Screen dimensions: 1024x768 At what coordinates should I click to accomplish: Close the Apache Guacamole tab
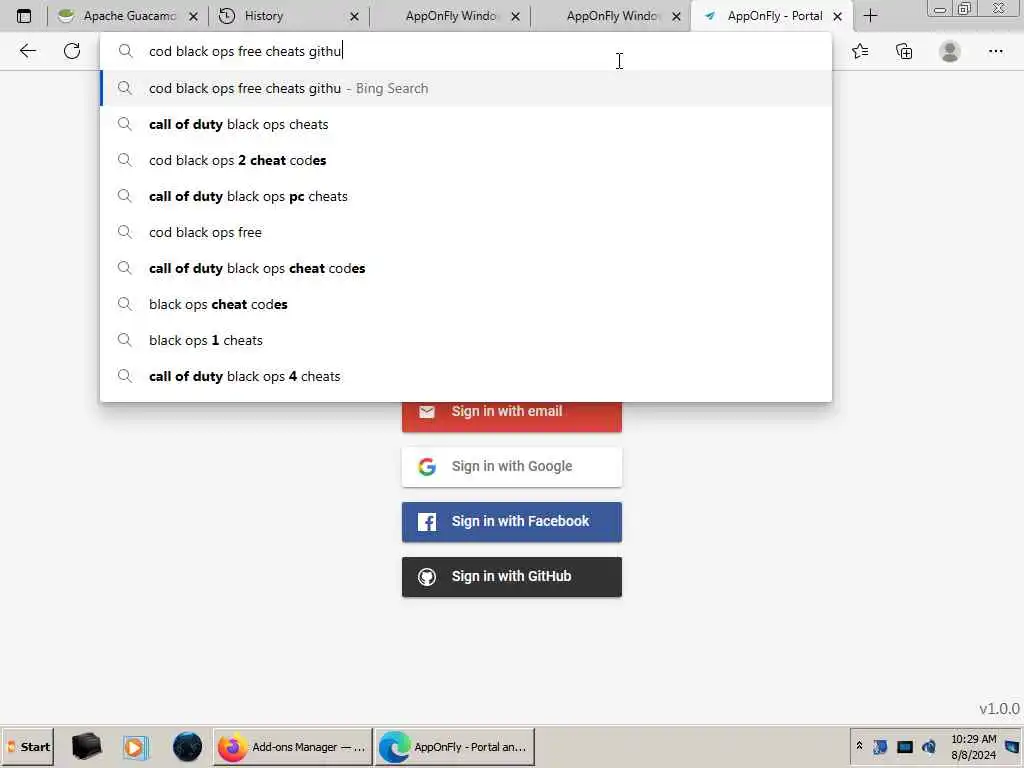tap(193, 17)
